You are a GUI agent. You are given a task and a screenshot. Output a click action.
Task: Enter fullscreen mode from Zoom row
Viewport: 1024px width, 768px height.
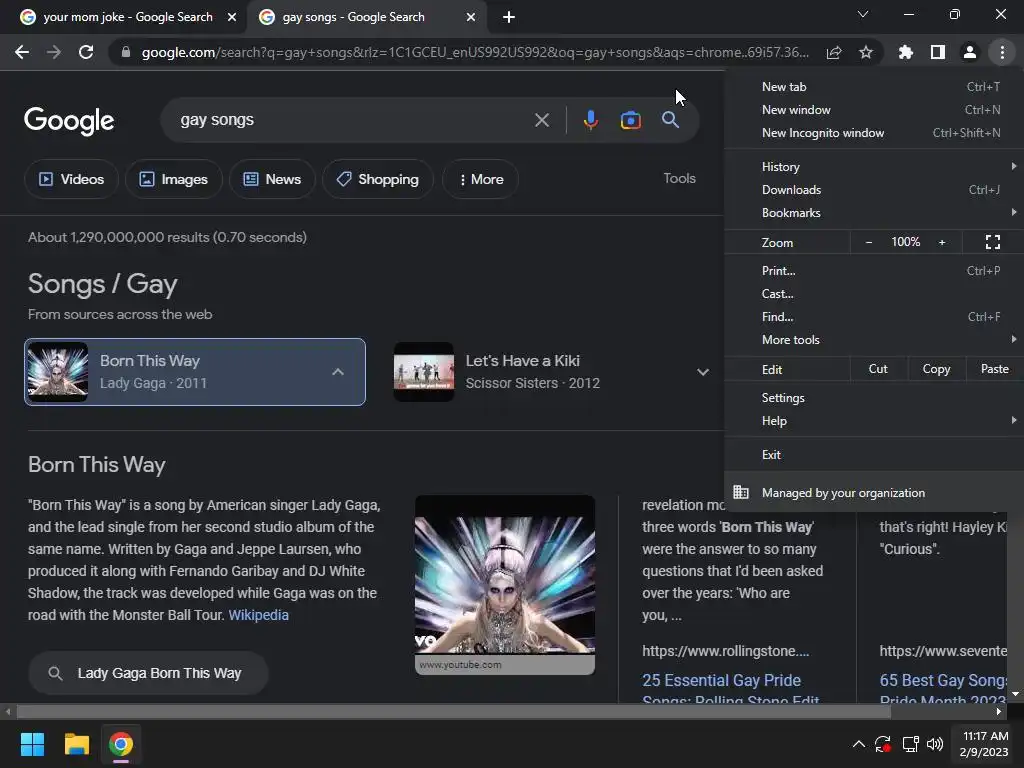pyautogui.click(x=993, y=242)
